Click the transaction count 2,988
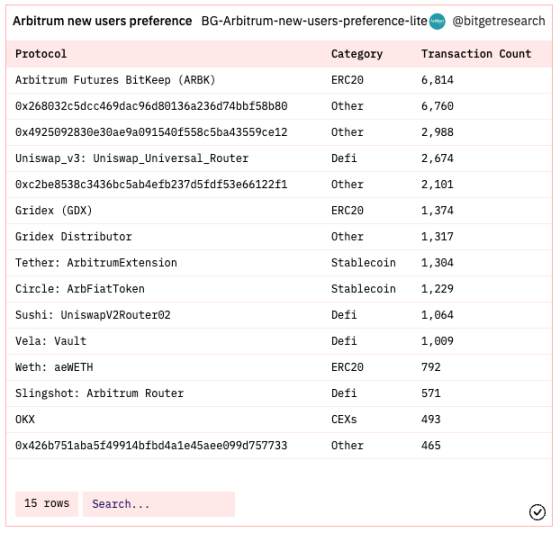This screenshot has height=533, width=560. point(437,132)
